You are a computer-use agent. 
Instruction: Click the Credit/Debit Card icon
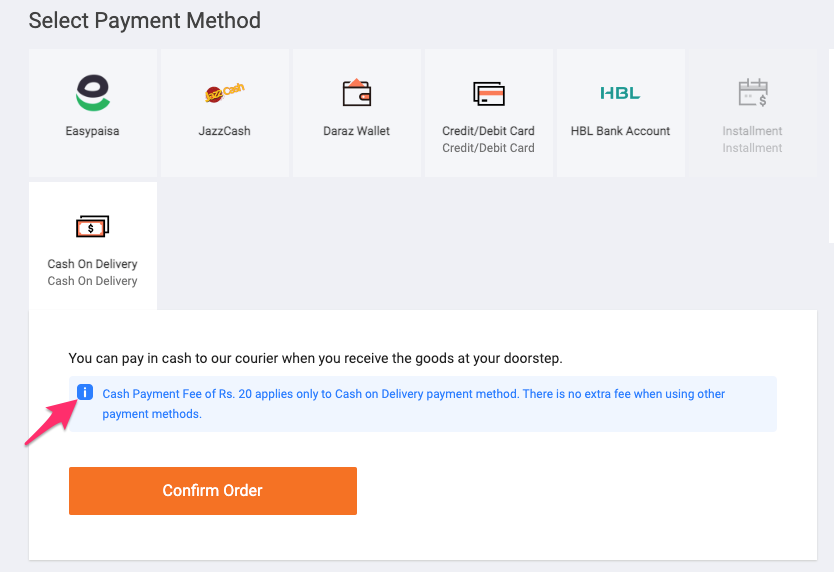(488, 94)
